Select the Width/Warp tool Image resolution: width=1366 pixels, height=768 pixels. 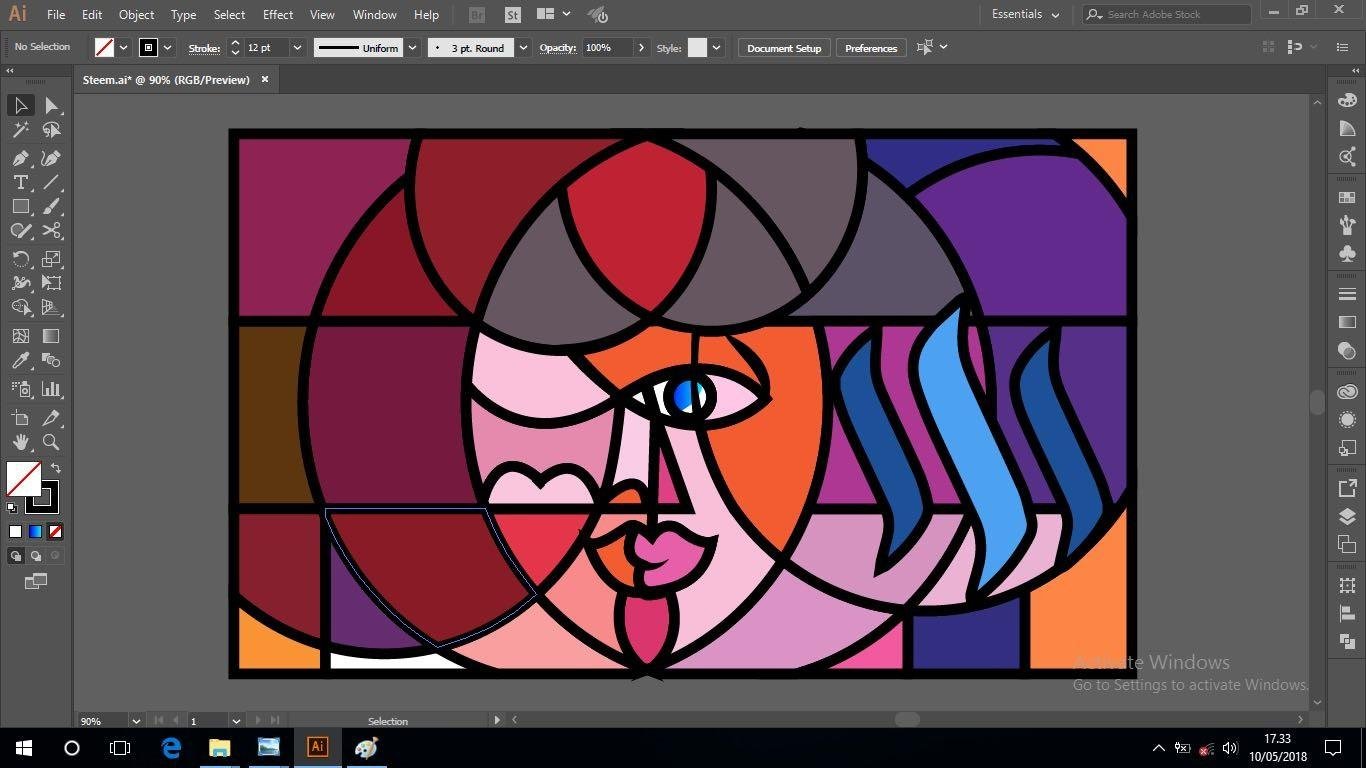pyautogui.click(x=20, y=283)
